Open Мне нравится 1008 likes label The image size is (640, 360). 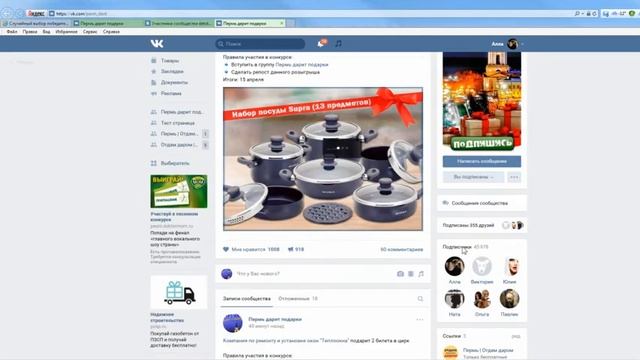pyautogui.click(x=256, y=249)
